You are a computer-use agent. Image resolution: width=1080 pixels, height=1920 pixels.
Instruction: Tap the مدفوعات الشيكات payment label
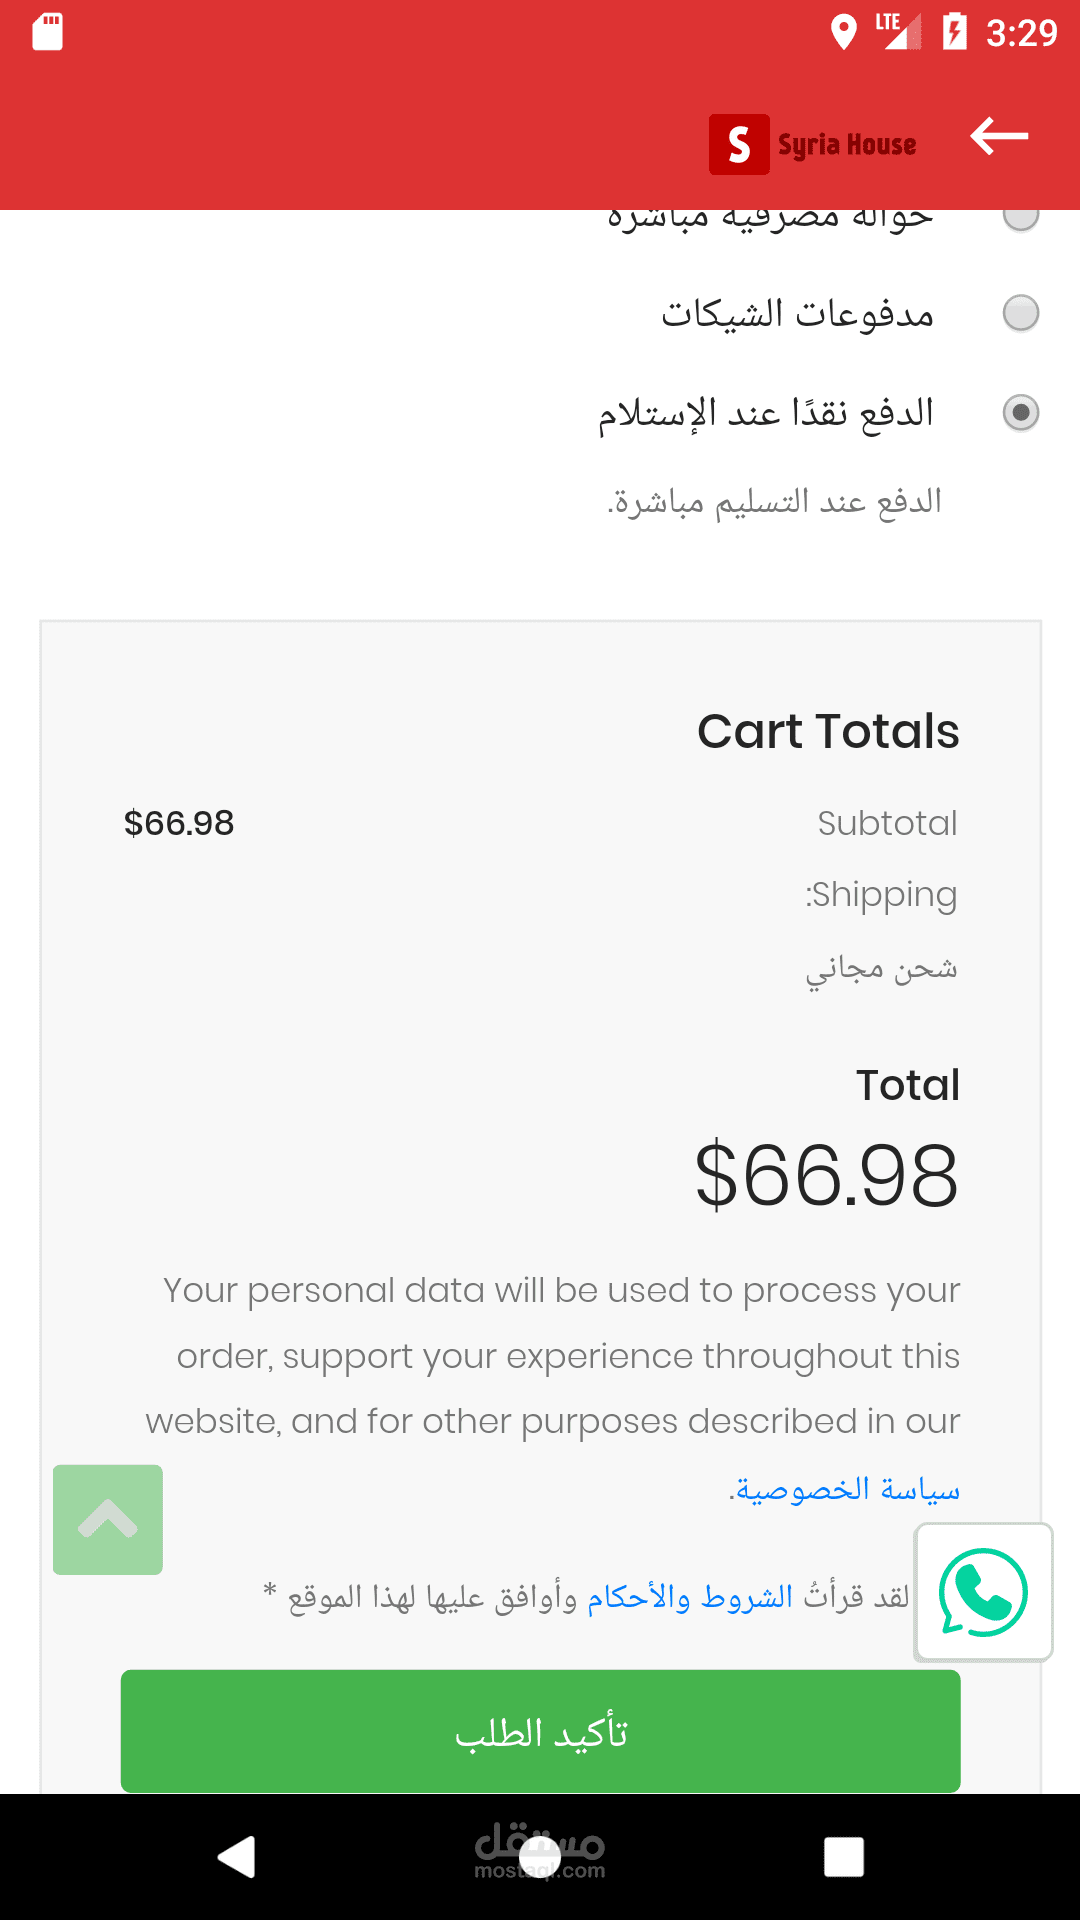(x=797, y=314)
